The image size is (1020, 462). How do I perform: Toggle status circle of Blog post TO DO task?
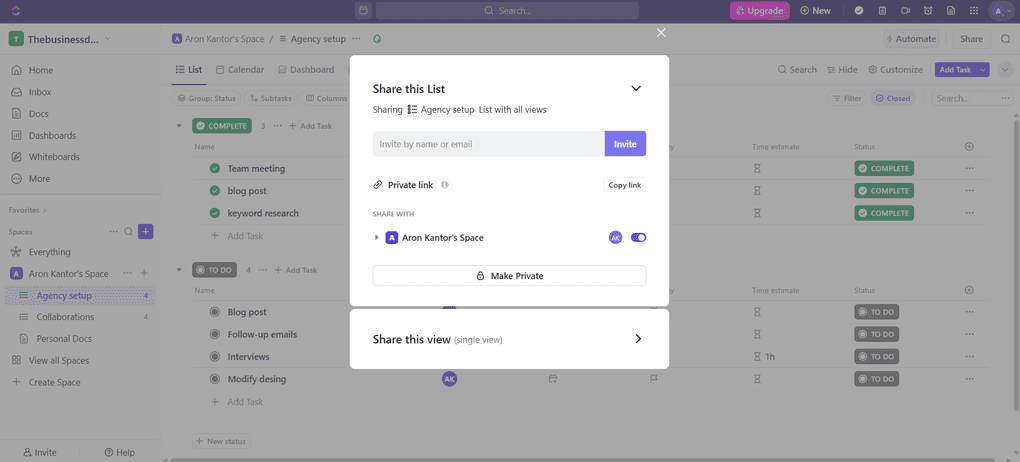click(x=215, y=312)
